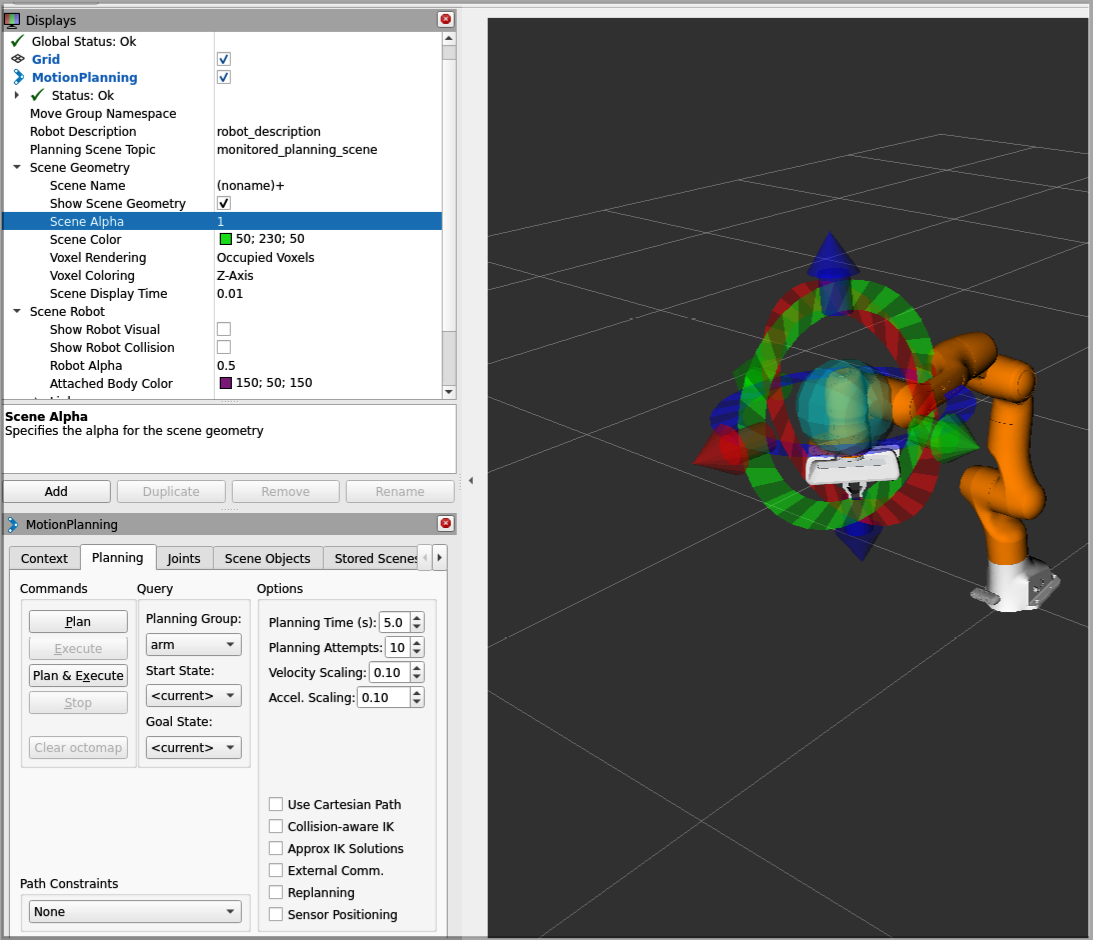The width and height of the screenshot is (1093, 940).
Task: Click the Grid display icon
Action: point(18,59)
